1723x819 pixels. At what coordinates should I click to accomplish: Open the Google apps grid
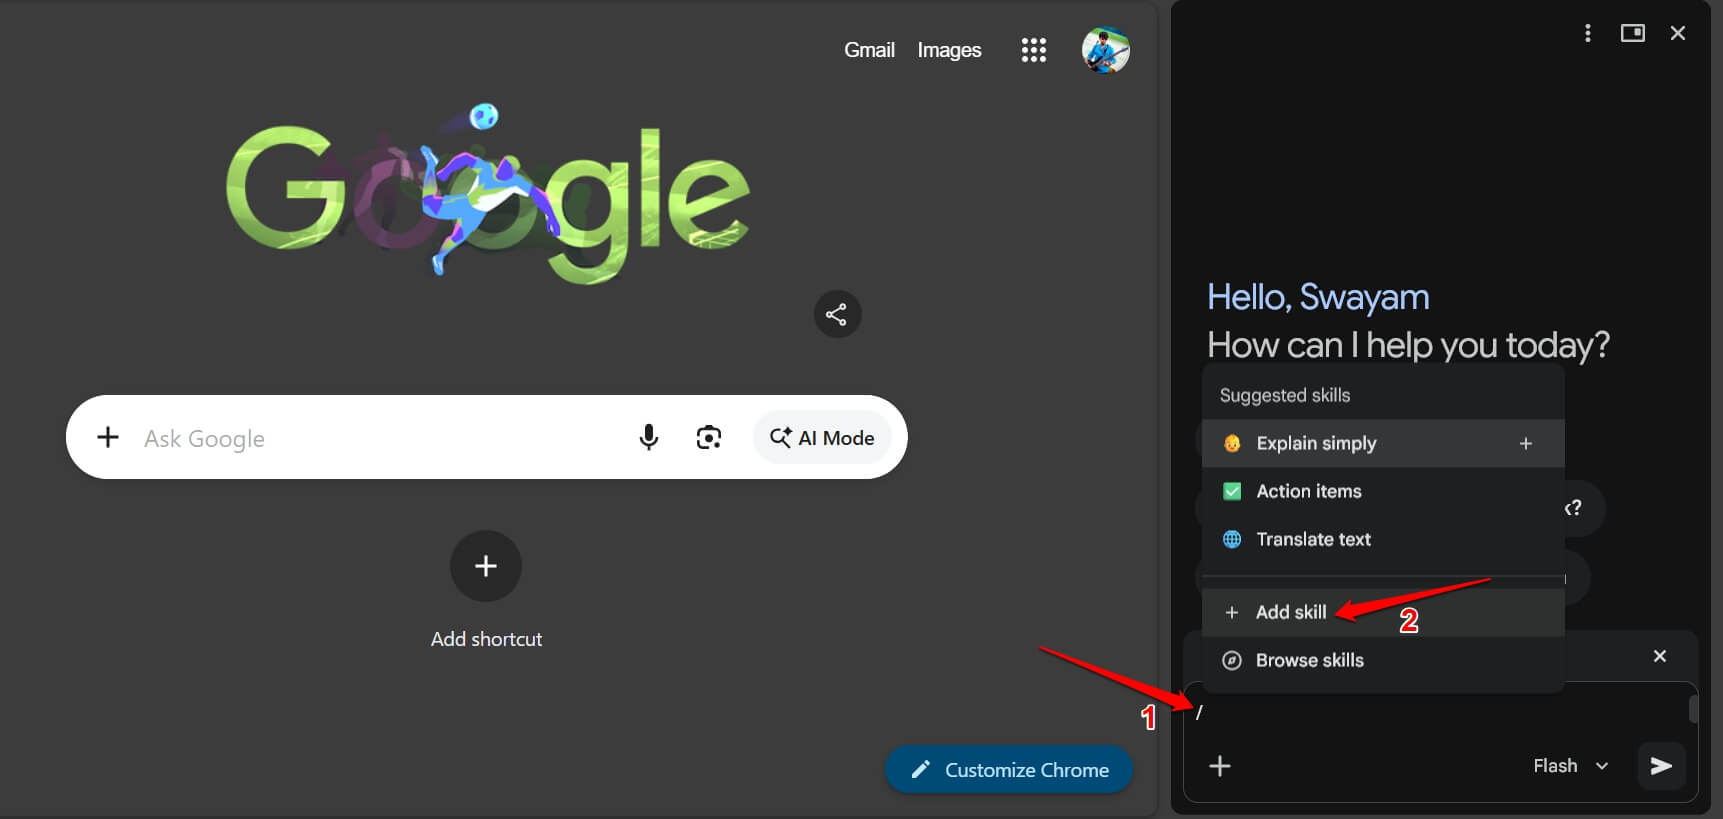click(1034, 50)
